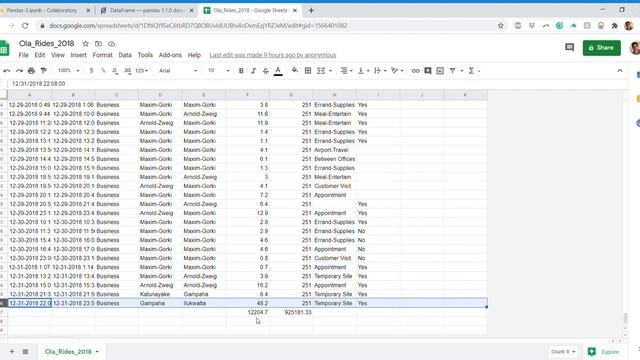640x360 pixels.
Task: Open the Count 9 summary dropdown
Action: pyautogui.click(x=563, y=351)
